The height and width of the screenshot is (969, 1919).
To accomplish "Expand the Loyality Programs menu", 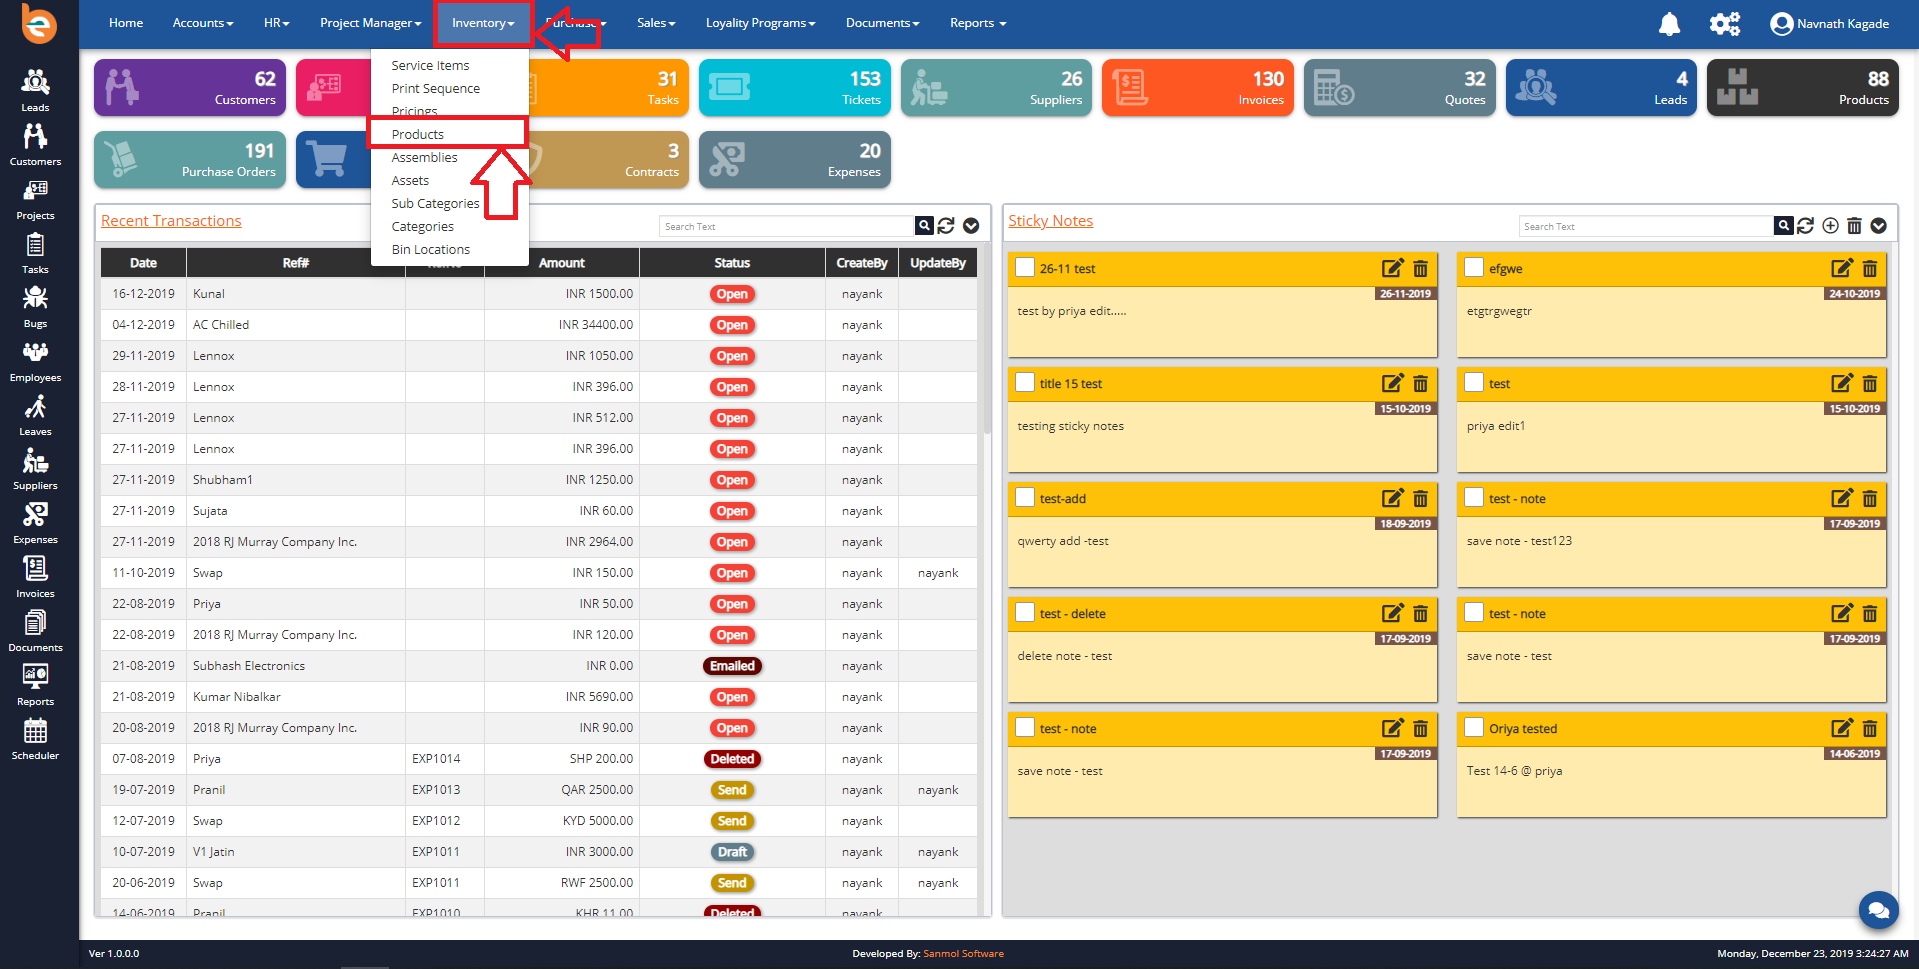I will click(x=760, y=23).
